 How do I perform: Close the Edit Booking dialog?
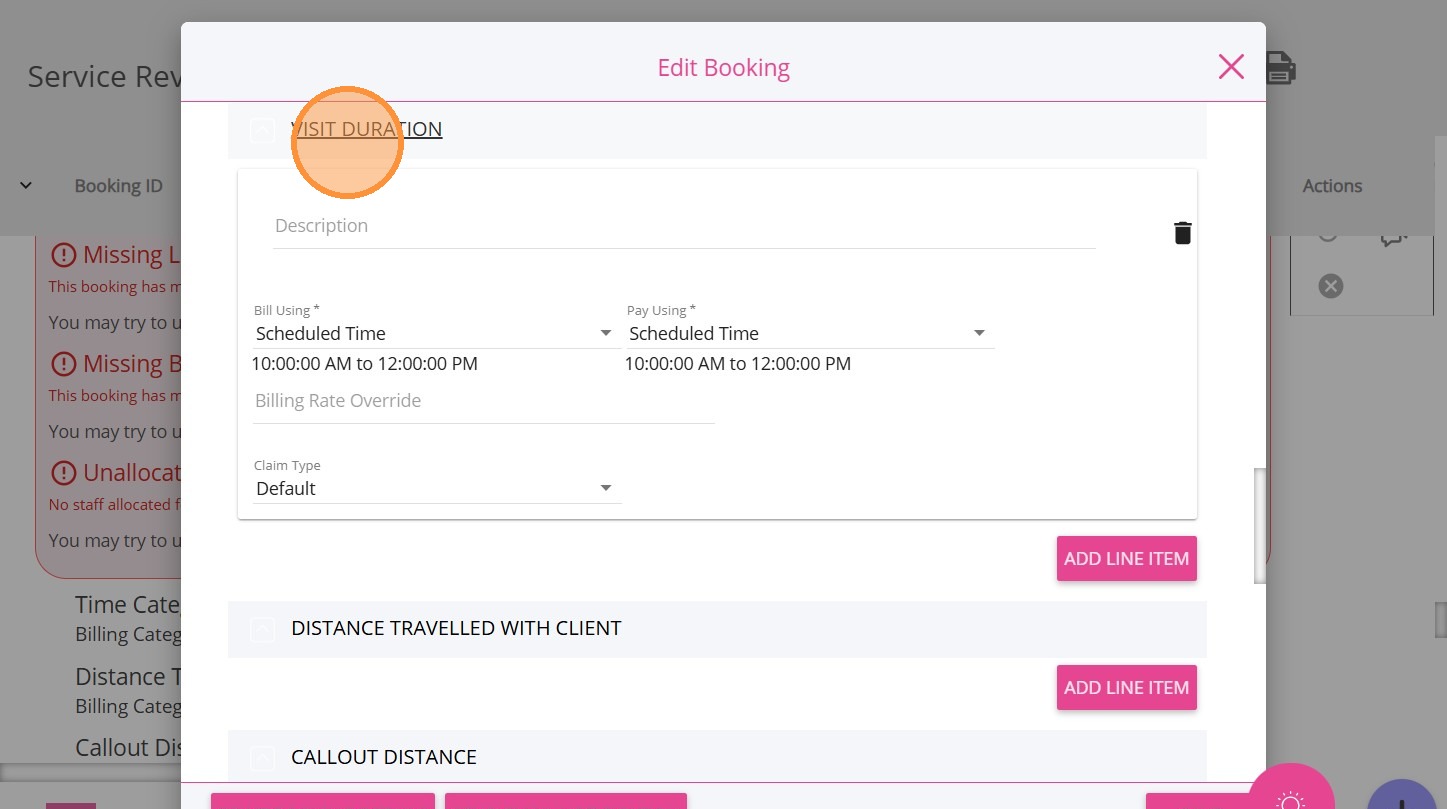coord(1231,67)
